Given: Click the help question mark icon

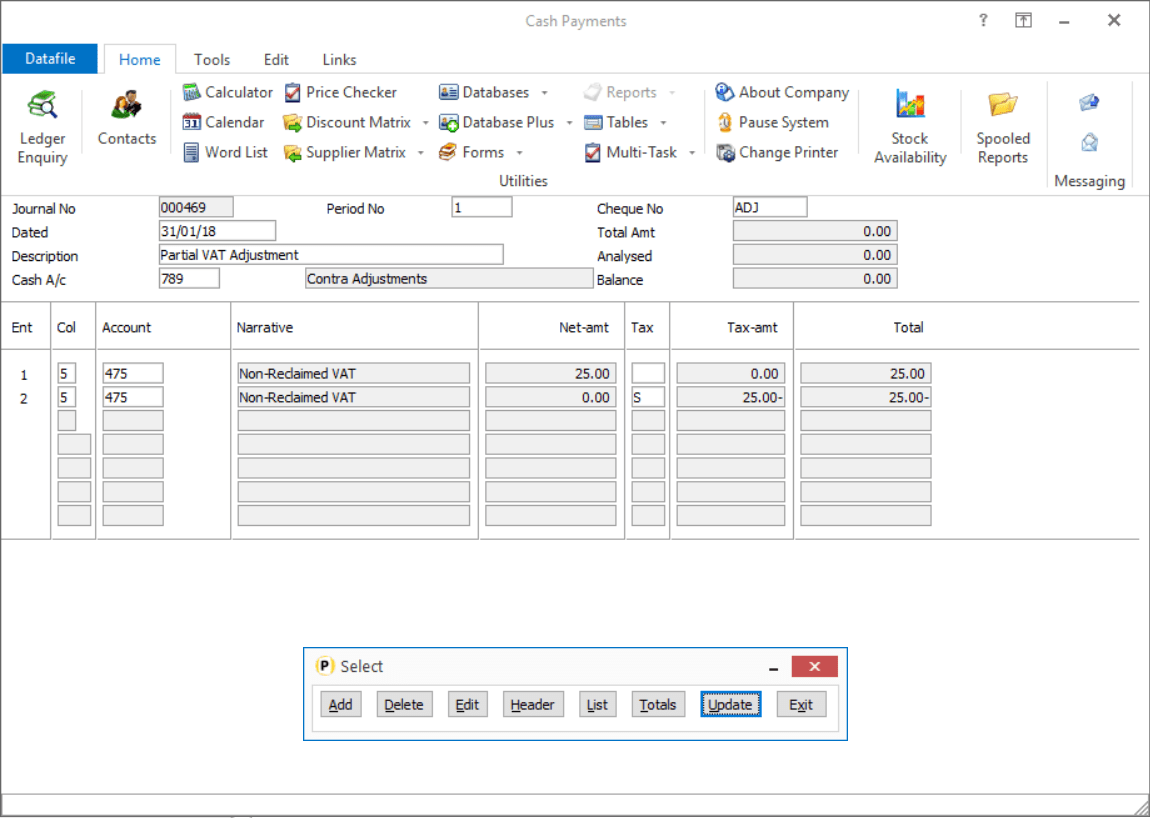Looking at the screenshot, I should pyautogui.click(x=984, y=21).
